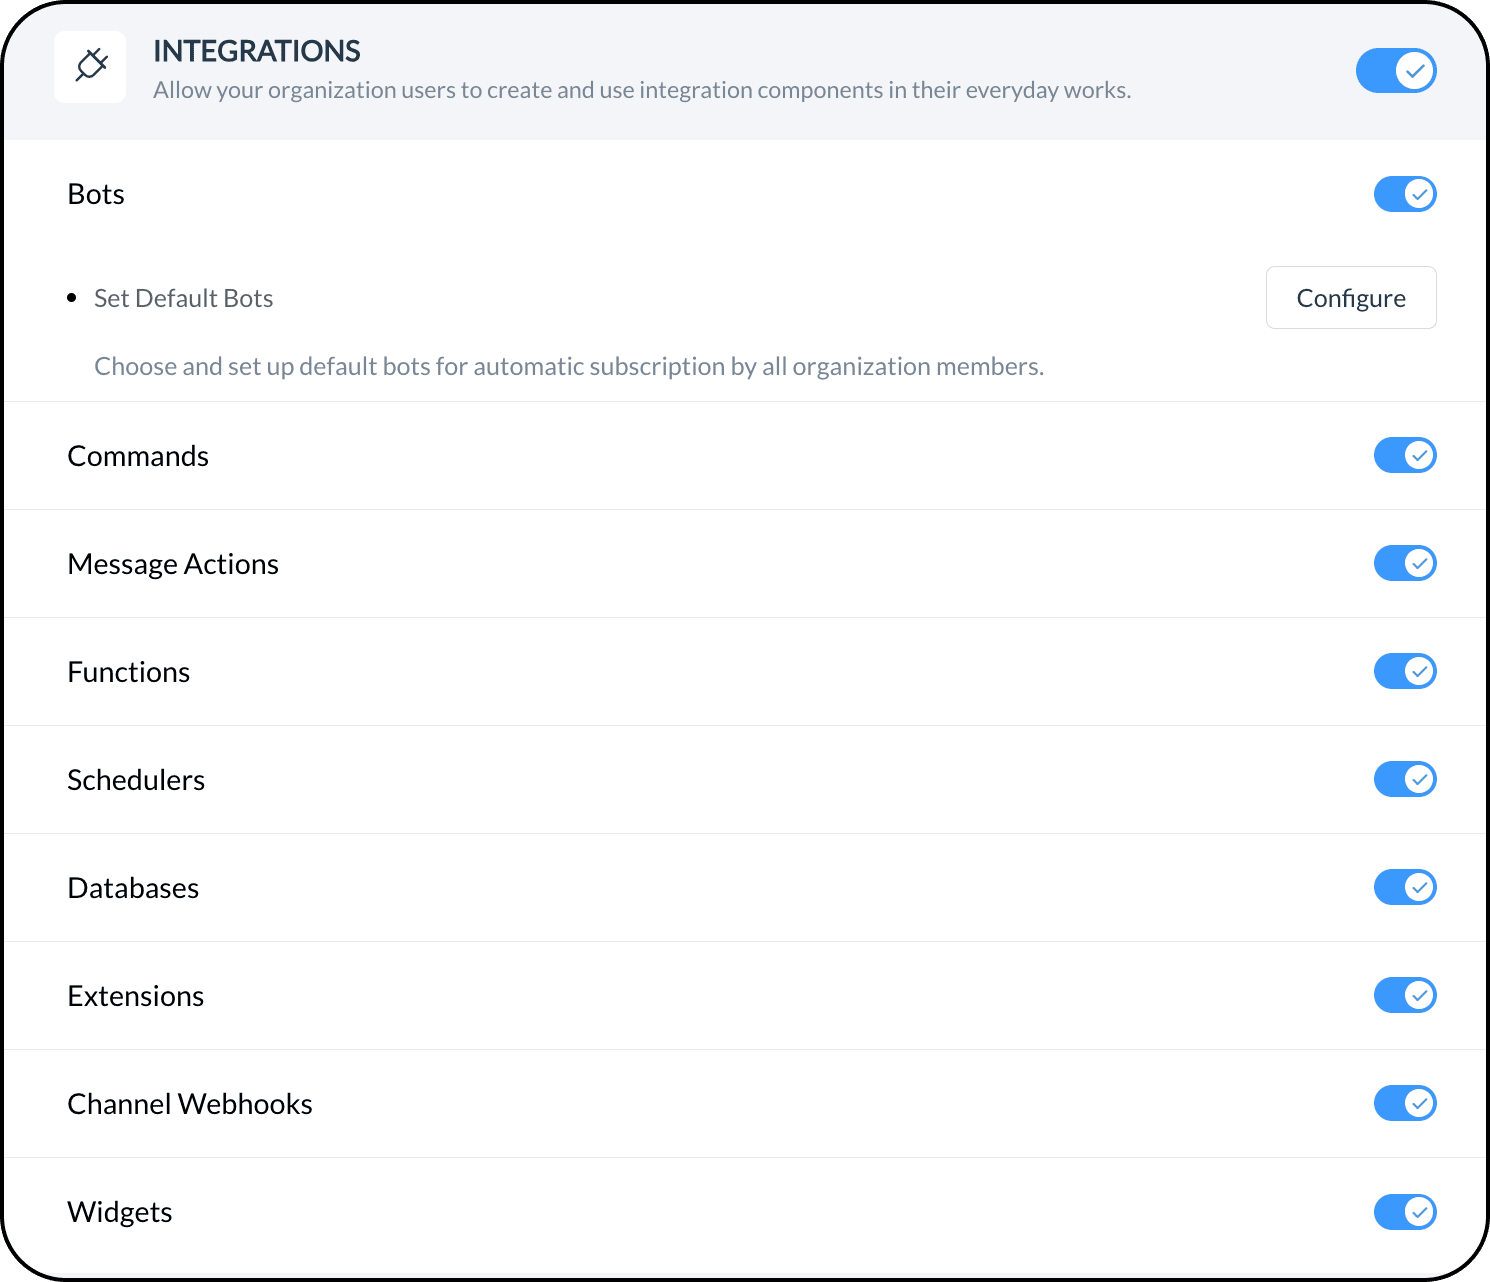Click the Integrations plug icon

coord(90,67)
